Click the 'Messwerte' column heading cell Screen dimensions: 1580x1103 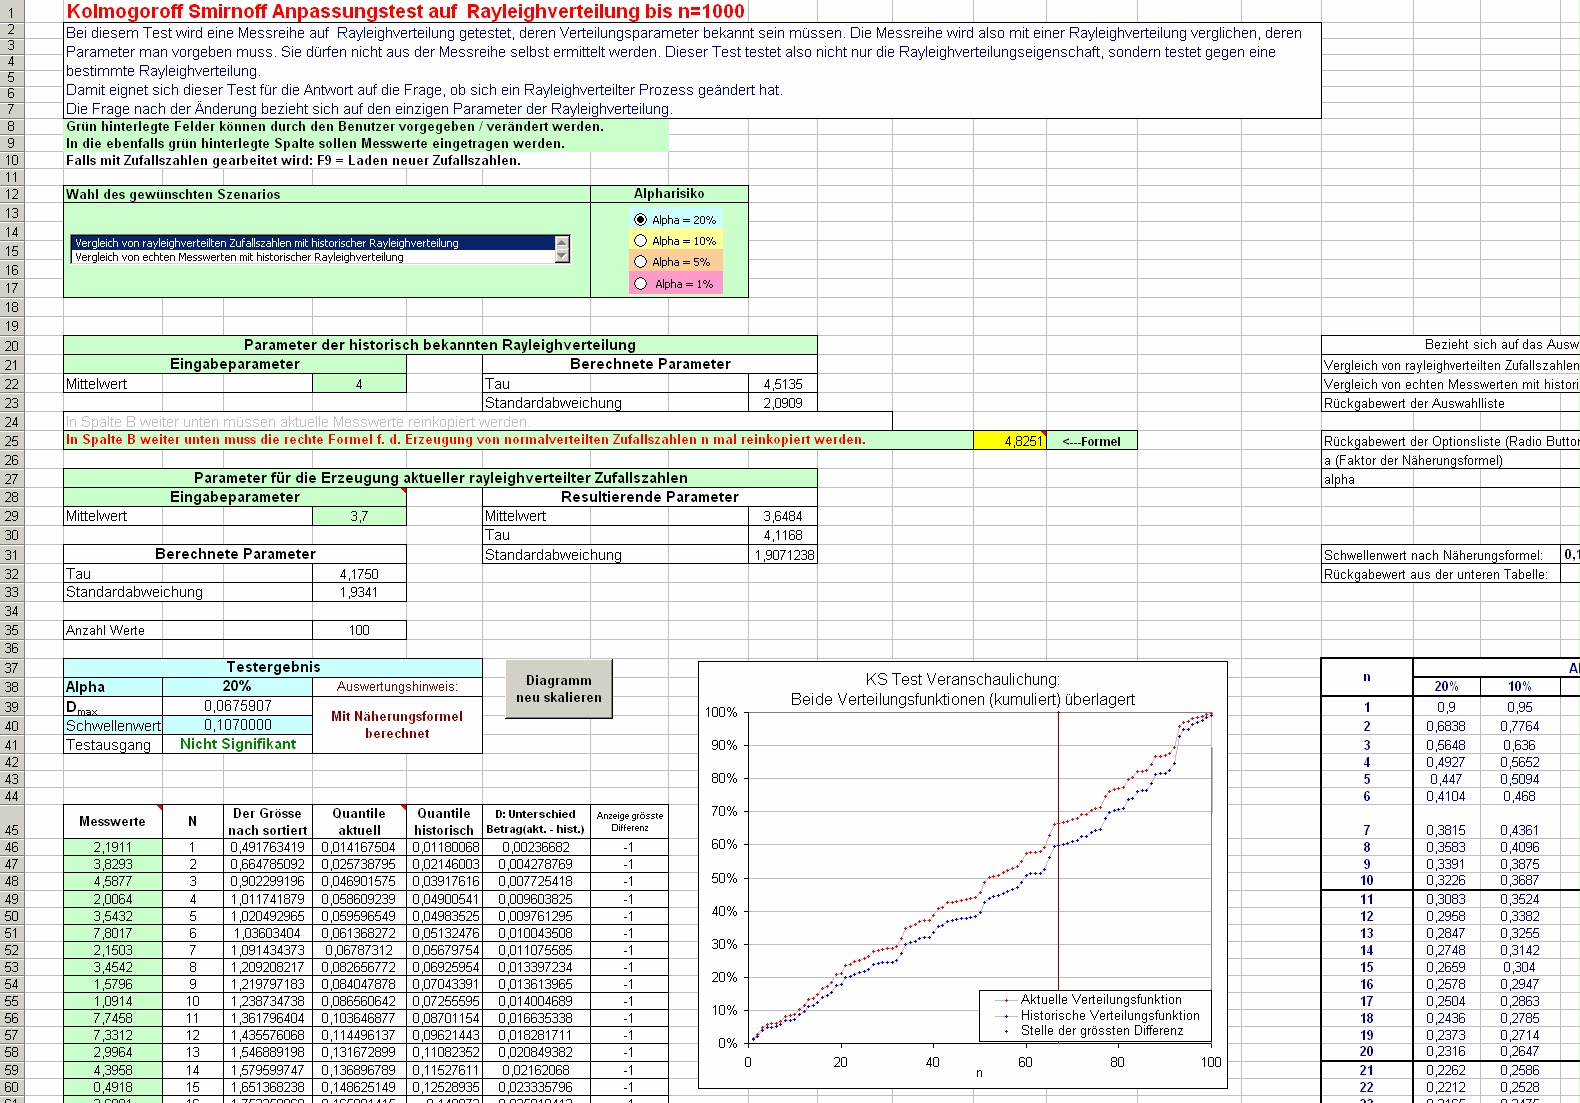coord(112,822)
